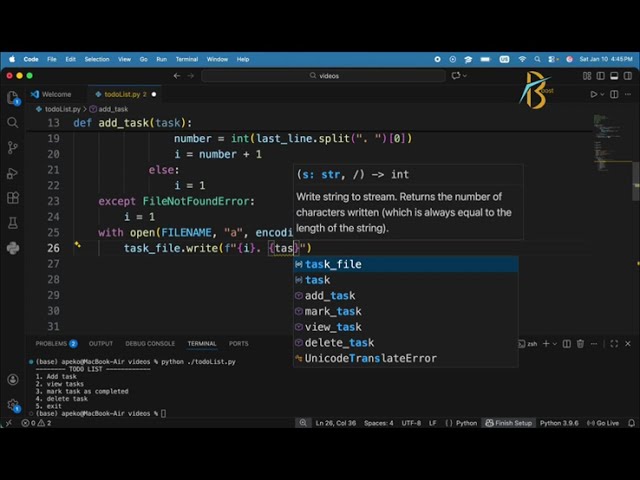Open the Run menu
640x480 pixels.
pos(162,59)
